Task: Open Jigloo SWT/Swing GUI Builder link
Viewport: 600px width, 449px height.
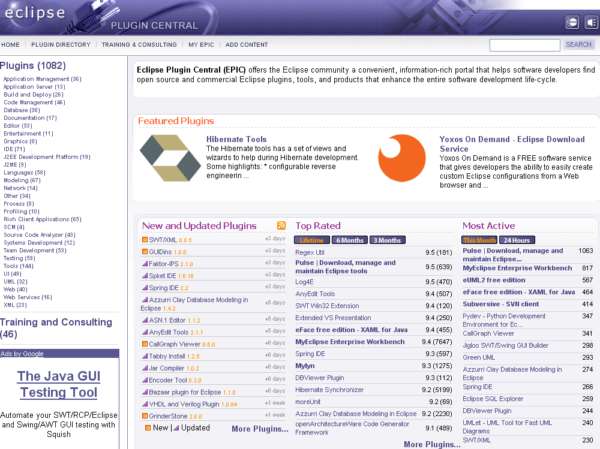Action: pos(505,346)
